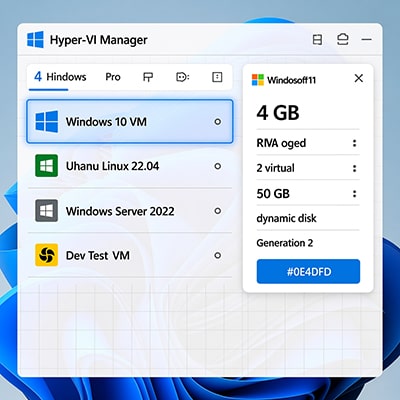Toggle the radio circle for Uhanu Linux 22.04
Image resolution: width=400 pixels, height=400 pixels.
point(218,166)
